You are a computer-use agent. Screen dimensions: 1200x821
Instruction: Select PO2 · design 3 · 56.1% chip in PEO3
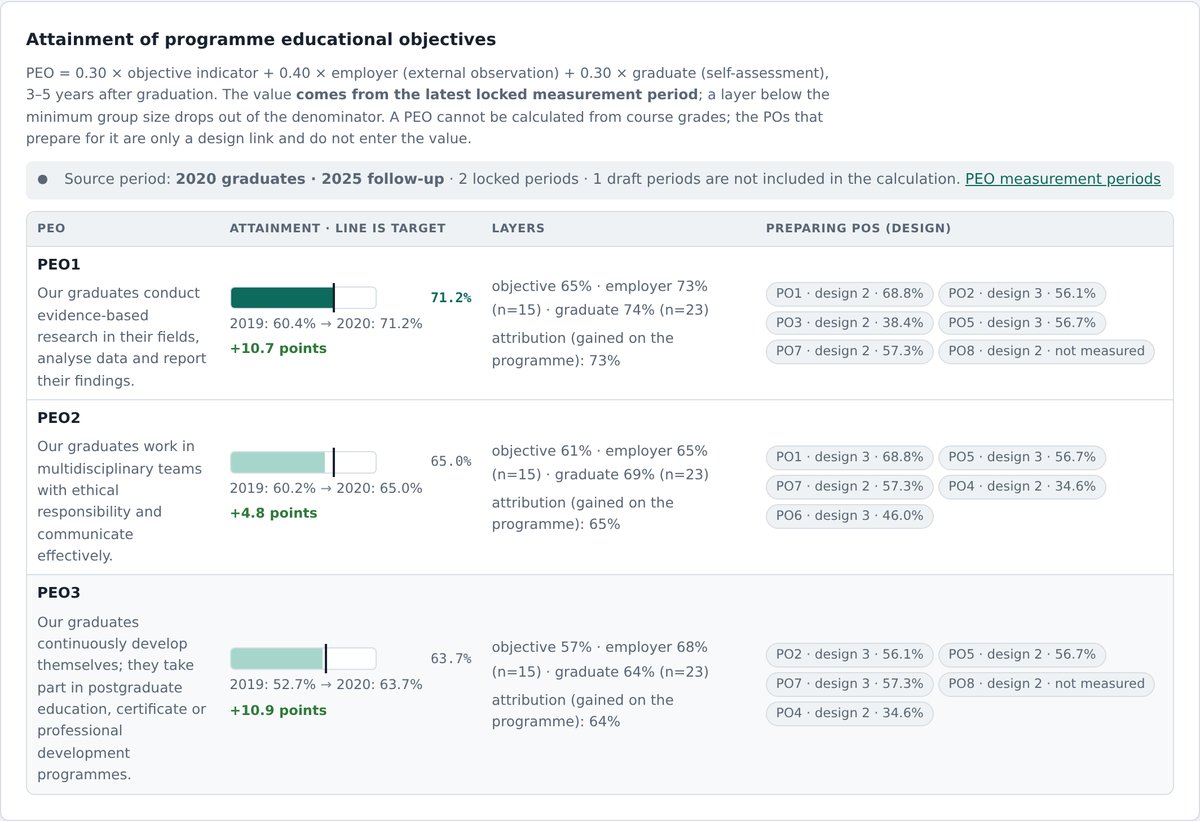tap(850, 655)
